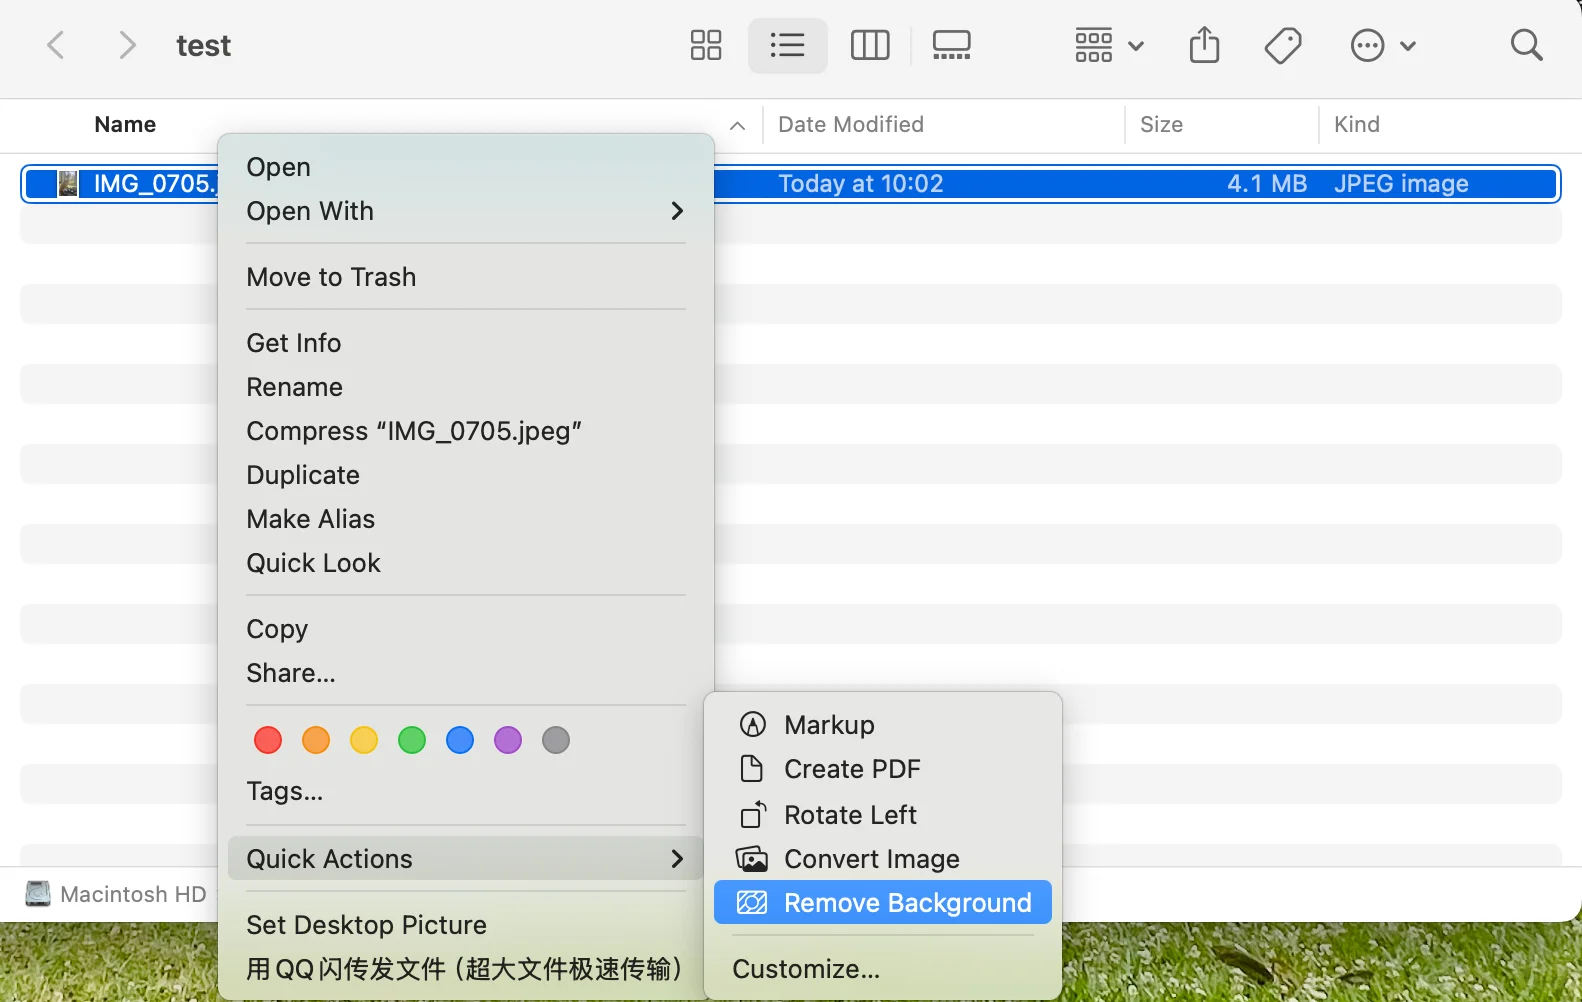Toggle sort order arrow in Name column
This screenshot has height=1002, width=1582.
(x=738, y=125)
